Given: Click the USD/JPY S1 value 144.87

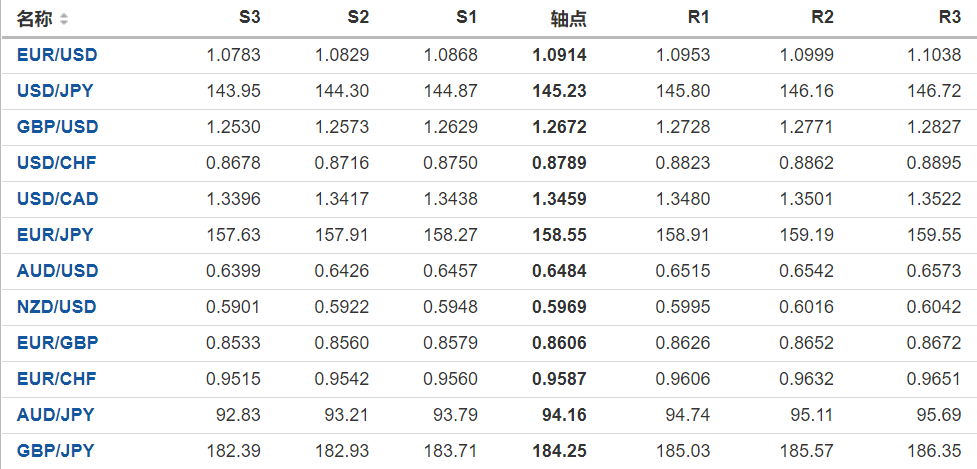Looking at the screenshot, I should click(451, 91).
